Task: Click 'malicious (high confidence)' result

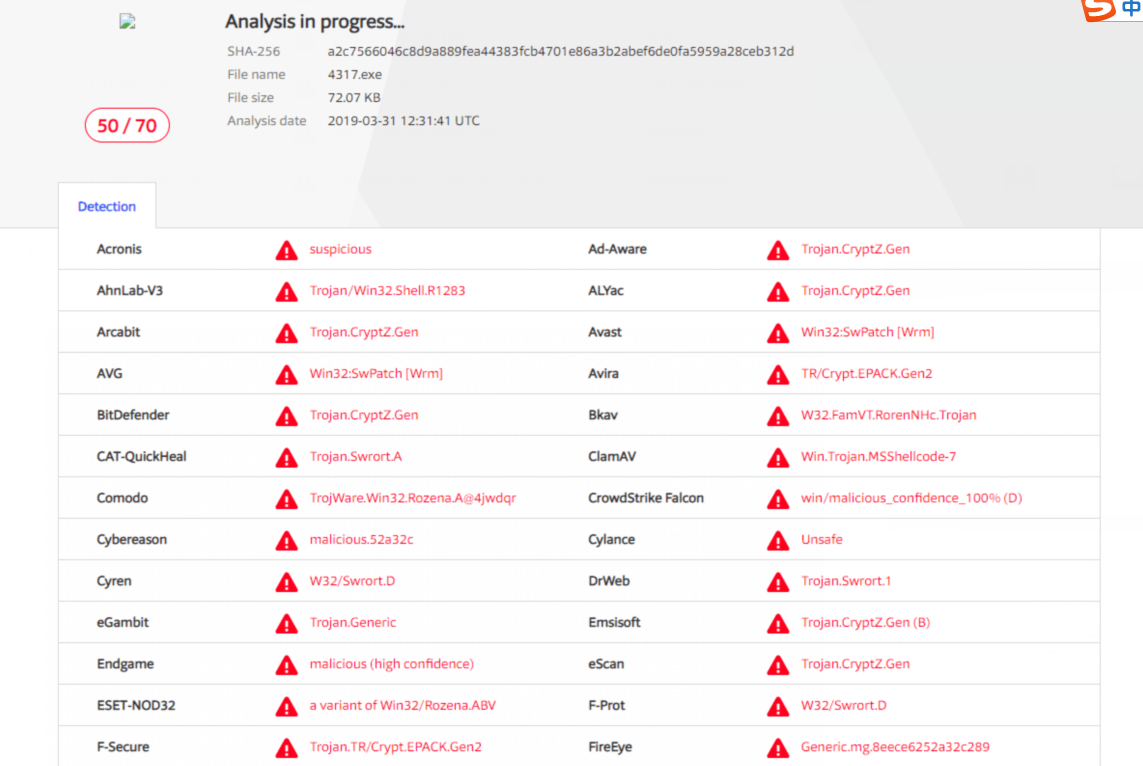Action: 391,665
